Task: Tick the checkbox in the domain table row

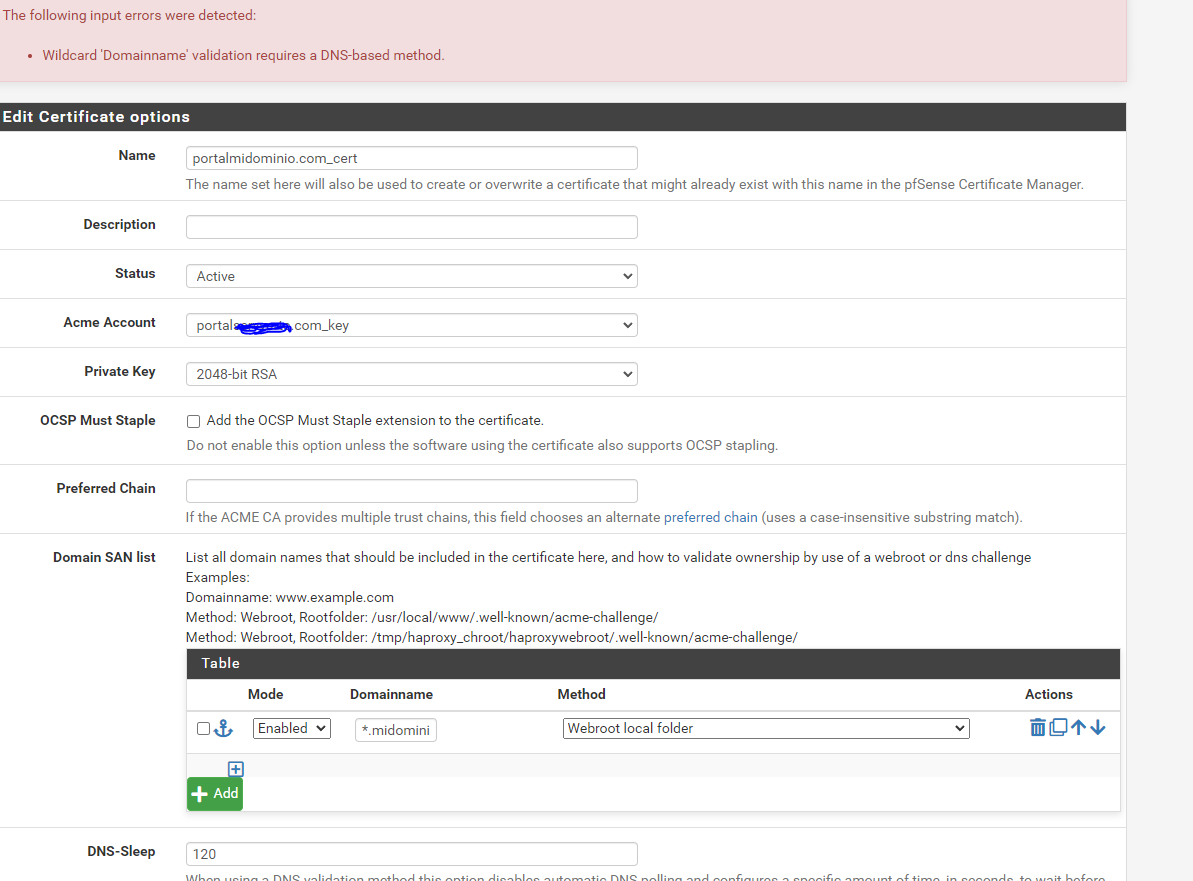Action: pyautogui.click(x=203, y=729)
